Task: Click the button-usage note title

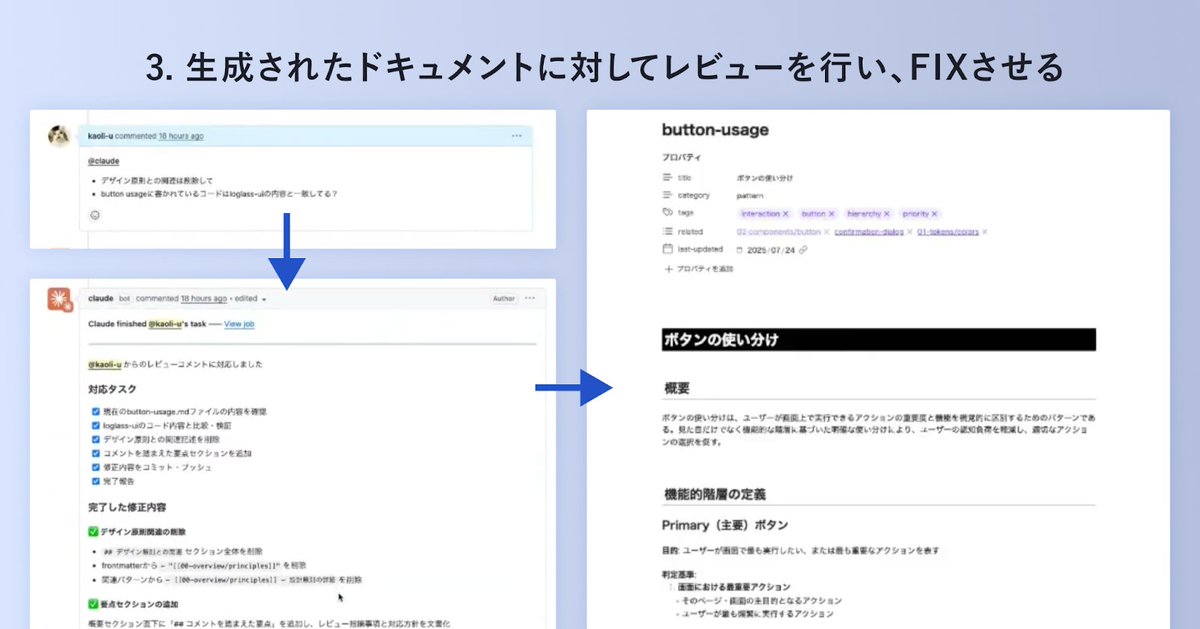Action: coord(715,130)
